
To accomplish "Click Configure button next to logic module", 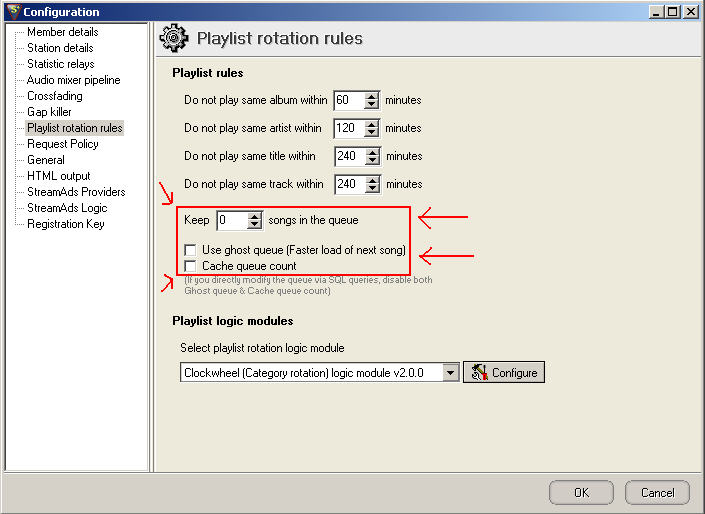I will click(x=504, y=373).
